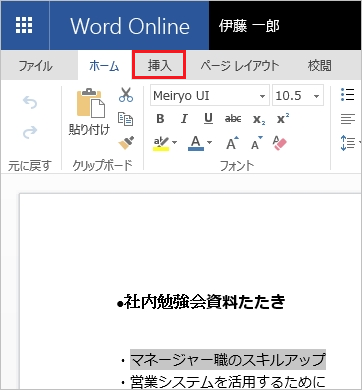Toggle Underline formatting

208,119
